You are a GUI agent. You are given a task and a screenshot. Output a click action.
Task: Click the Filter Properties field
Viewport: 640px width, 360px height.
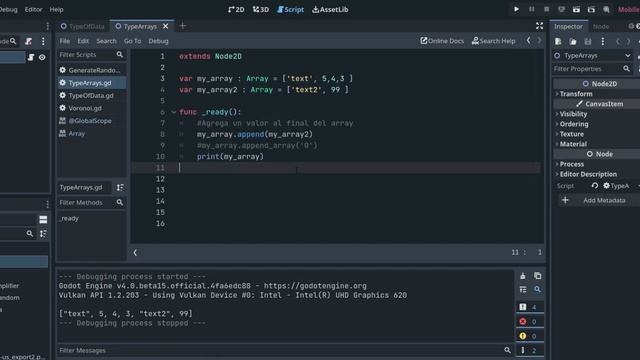[593, 69]
